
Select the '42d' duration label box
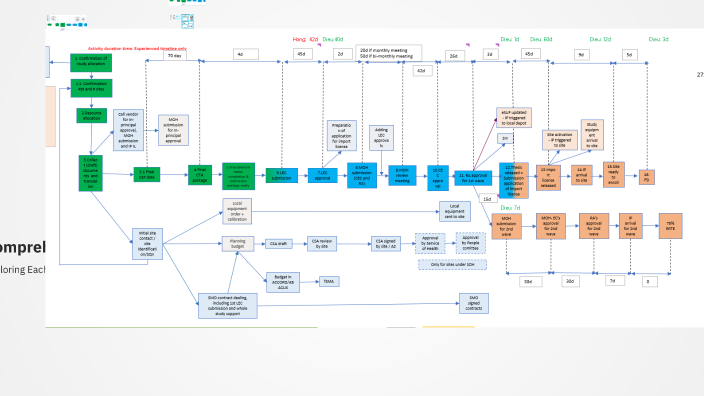click(422, 70)
